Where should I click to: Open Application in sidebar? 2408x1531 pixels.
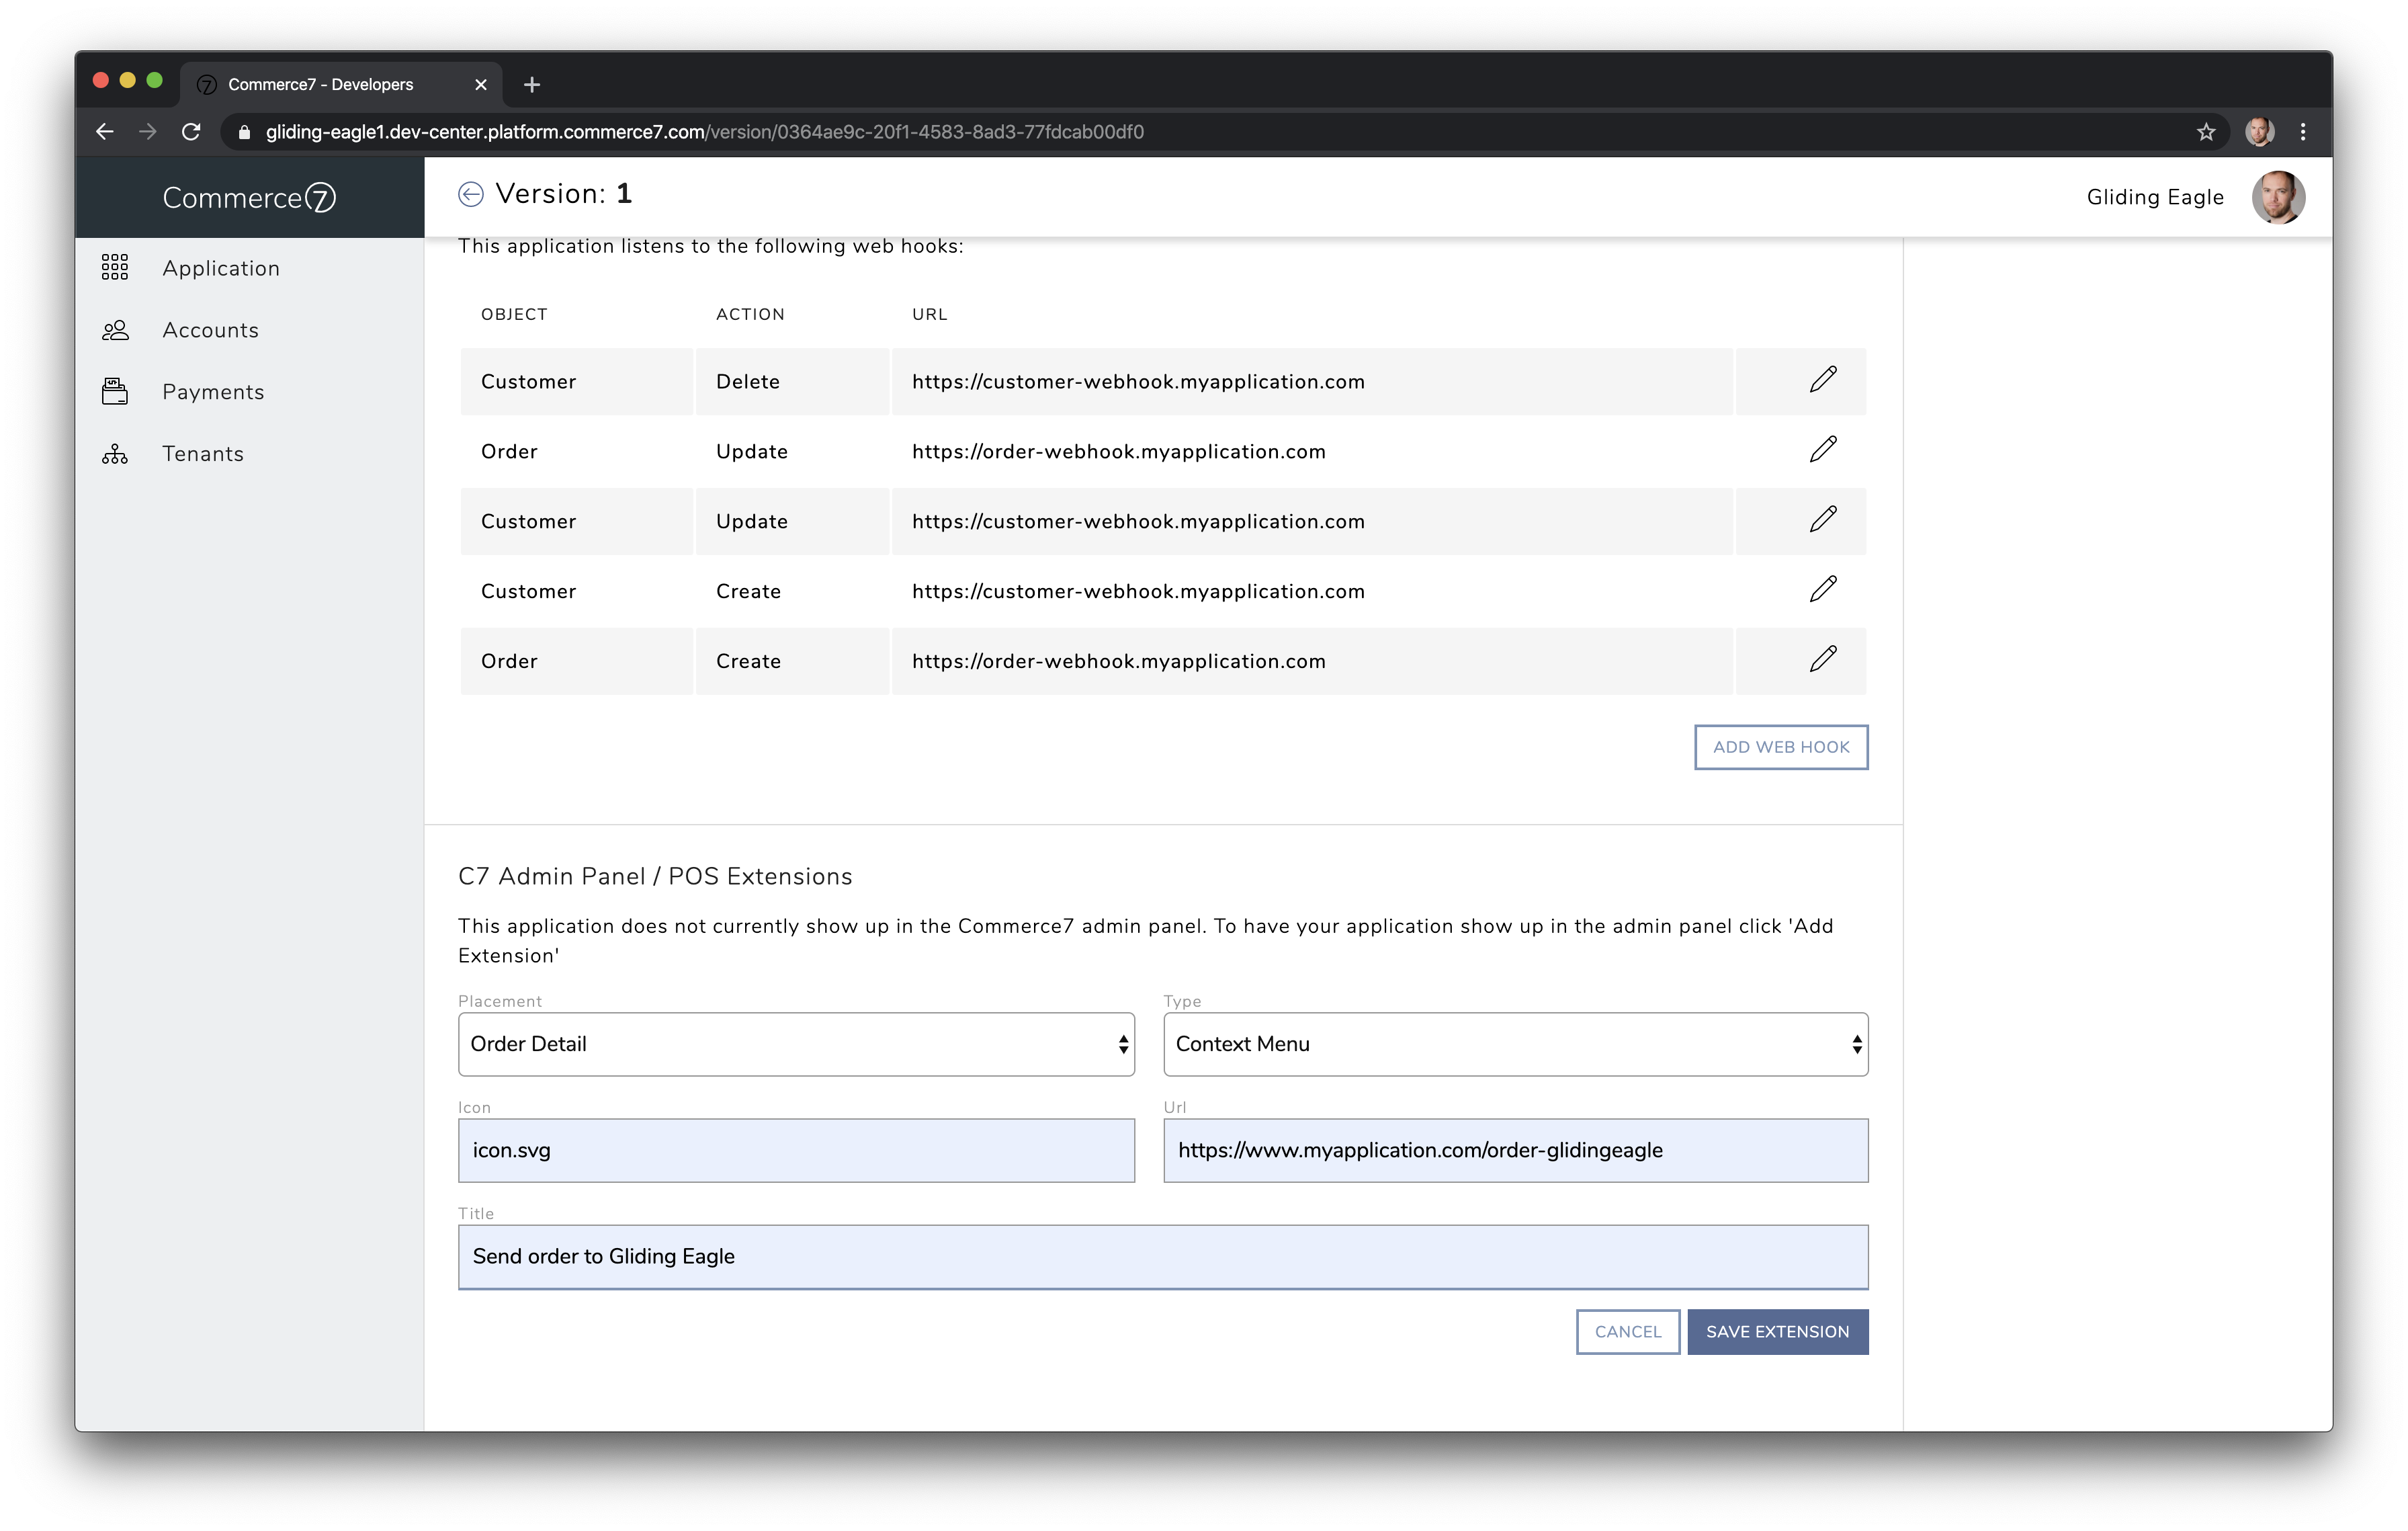coord(221,268)
